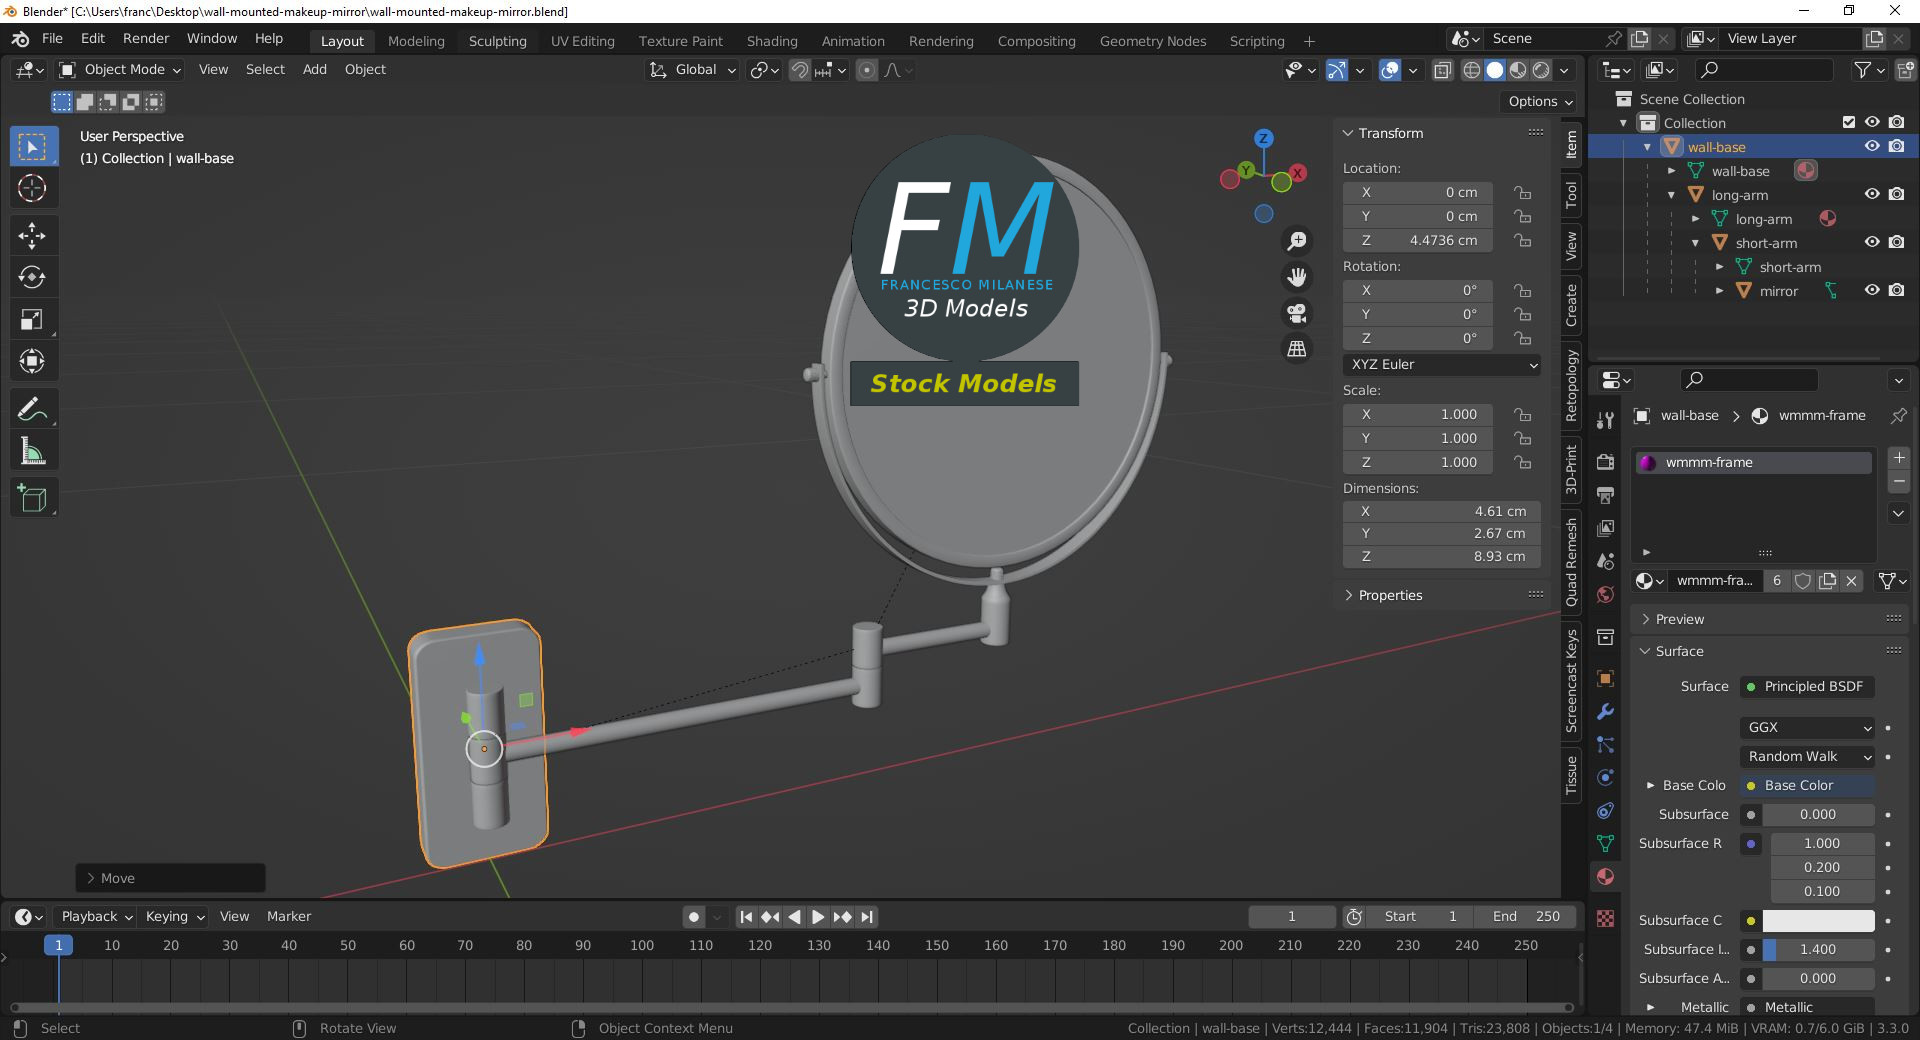The height and width of the screenshot is (1040, 1920).
Task: Pick the Measure tool
Action: coord(33,451)
